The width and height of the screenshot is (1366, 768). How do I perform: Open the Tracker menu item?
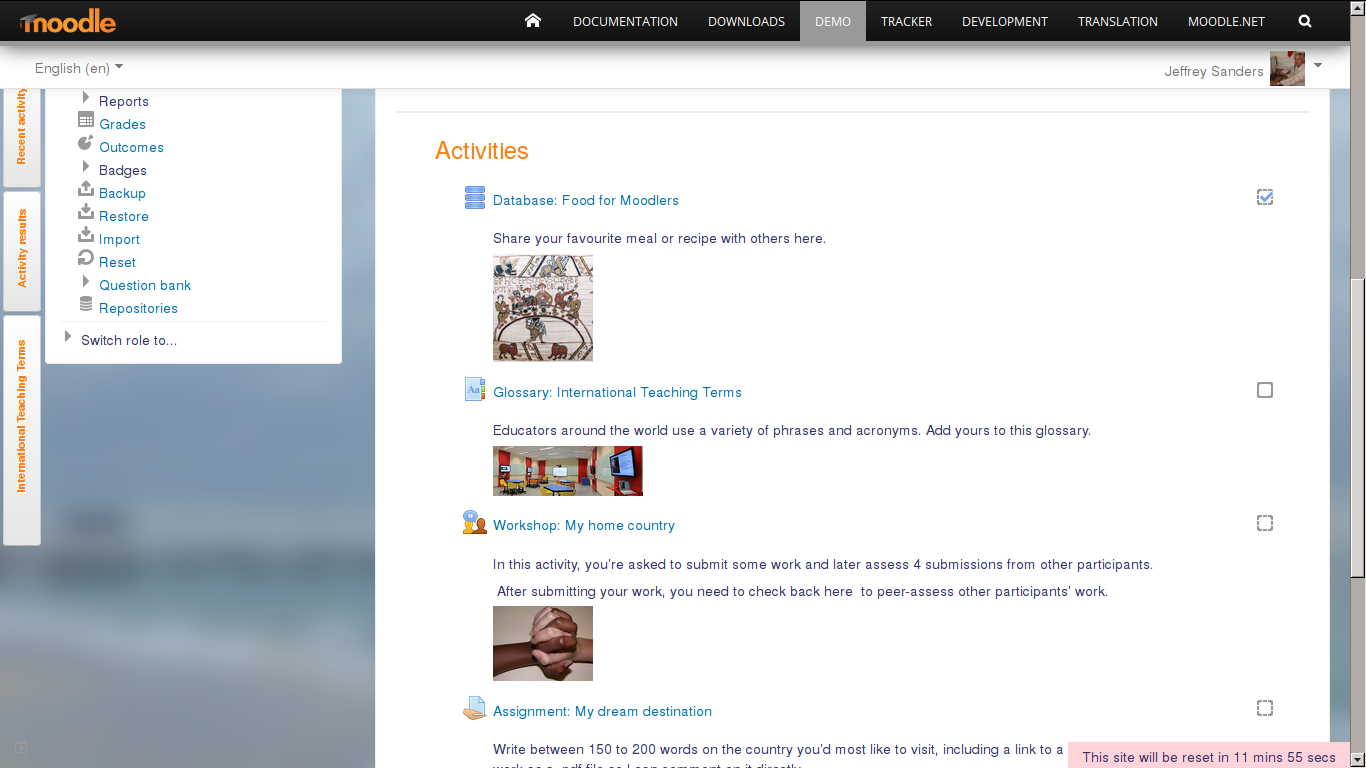pos(907,21)
